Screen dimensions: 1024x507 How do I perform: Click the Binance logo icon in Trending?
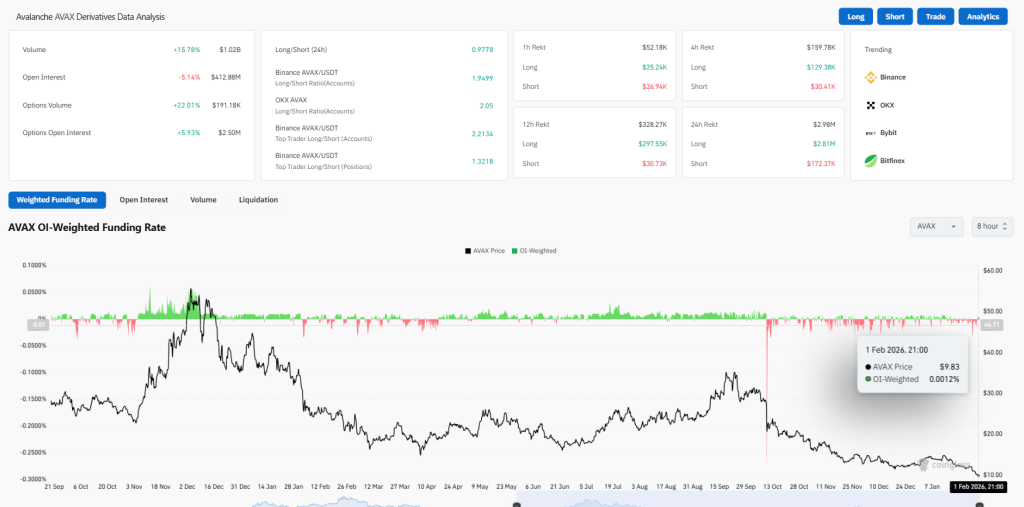pos(870,77)
